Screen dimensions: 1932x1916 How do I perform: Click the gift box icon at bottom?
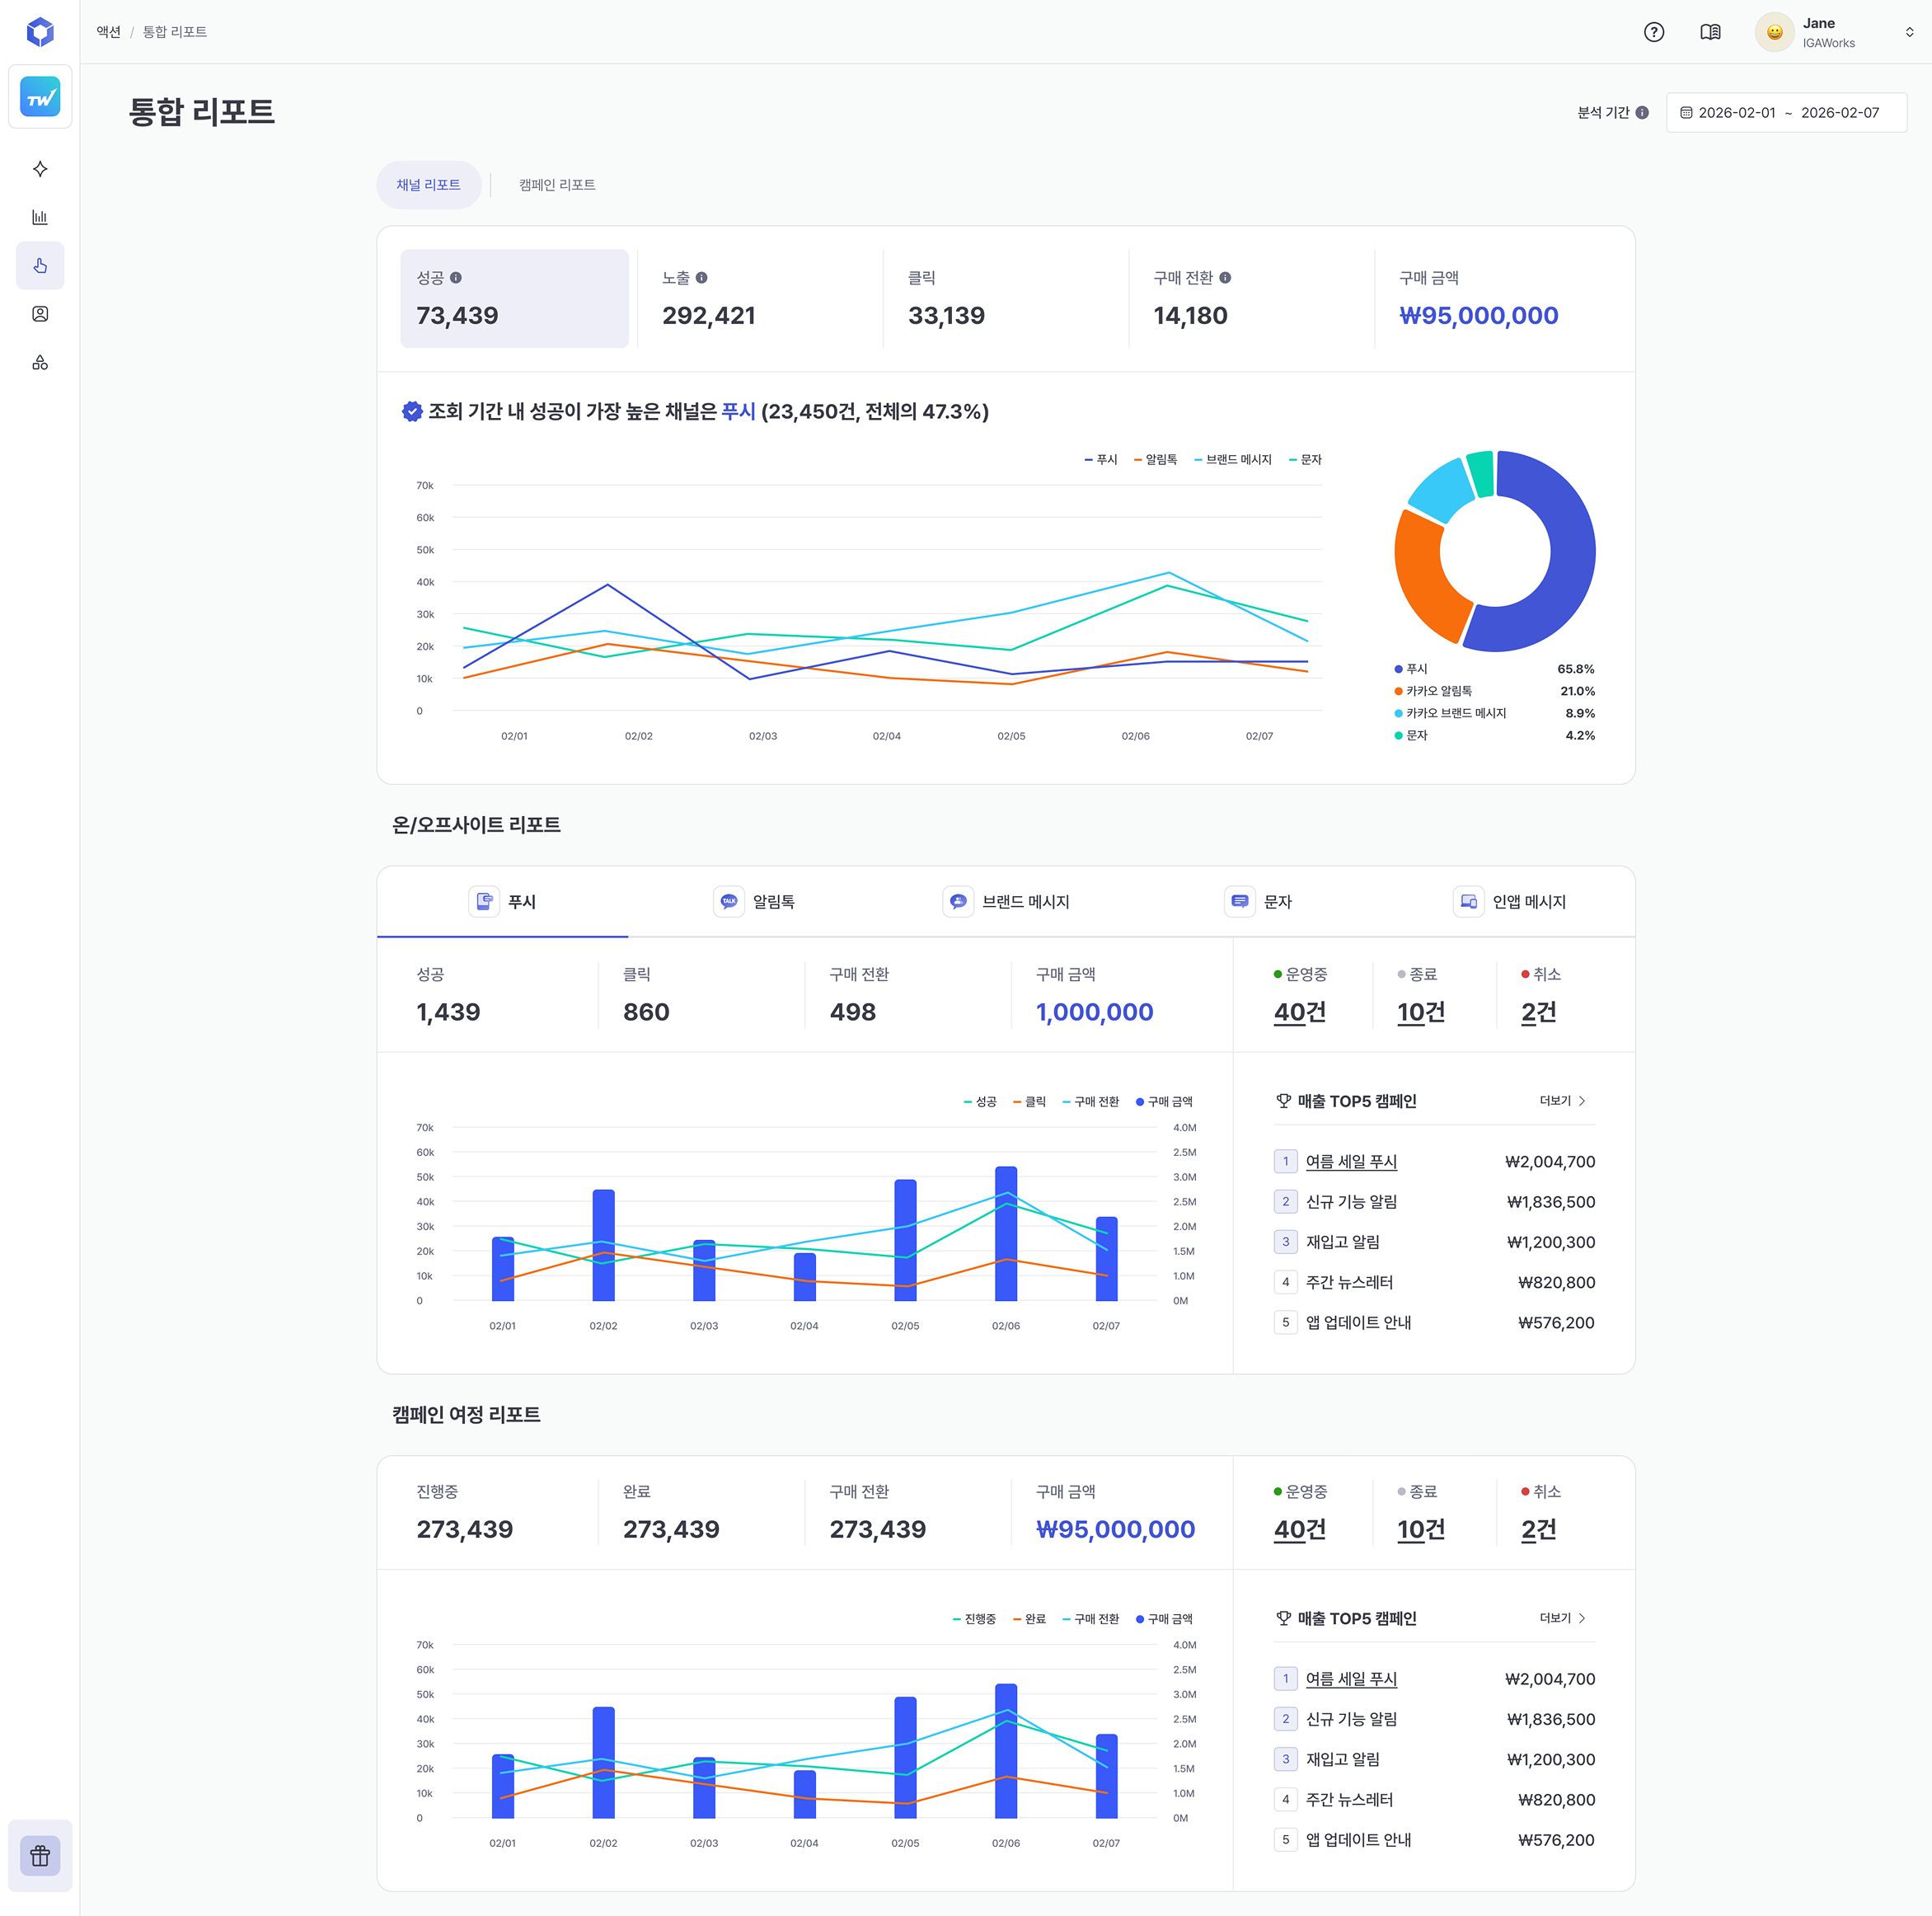[40, 1856]
